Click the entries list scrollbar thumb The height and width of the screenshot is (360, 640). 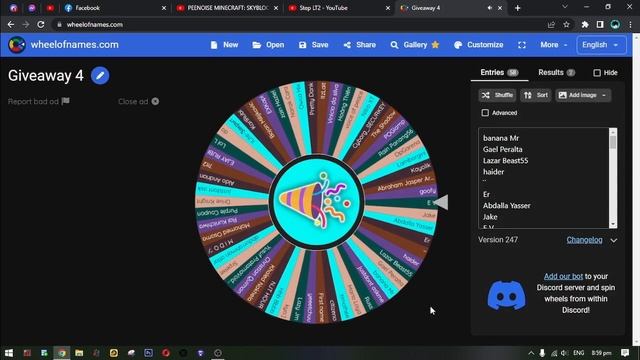(x=613, y=142)
